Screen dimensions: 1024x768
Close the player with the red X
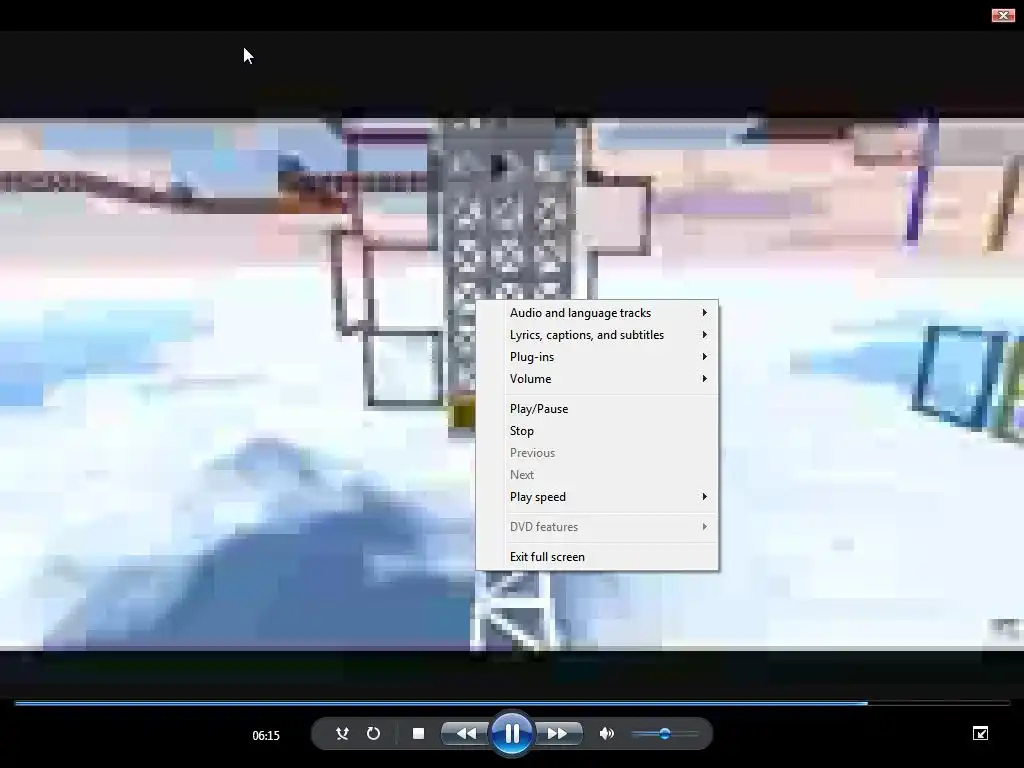pos(1002,15)
